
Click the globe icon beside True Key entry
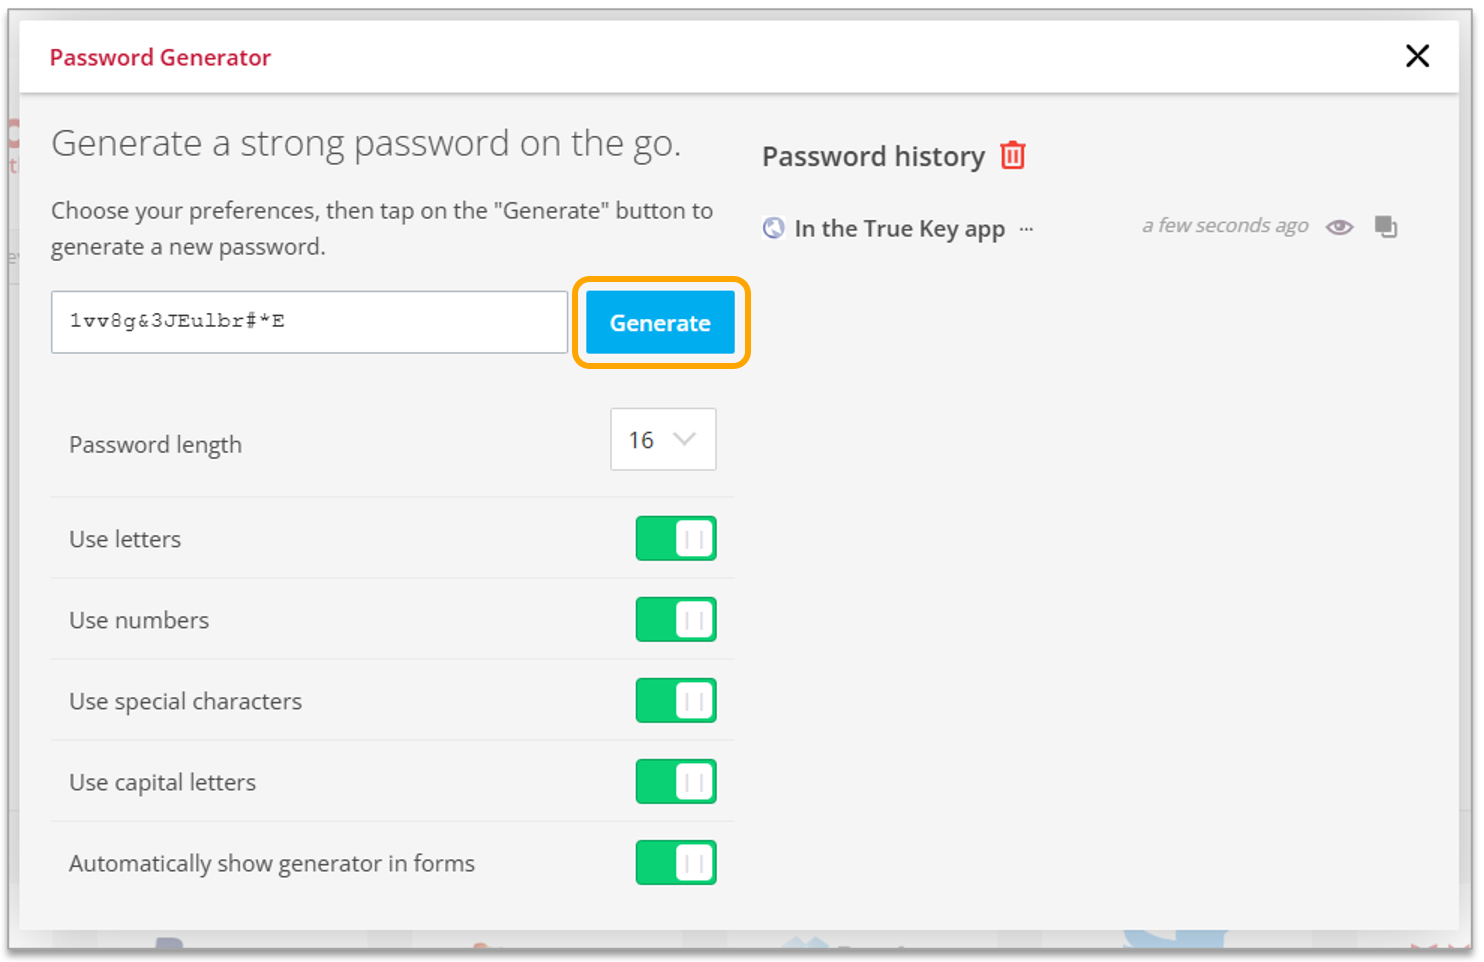pyautogui.click(x=771, y=228)
